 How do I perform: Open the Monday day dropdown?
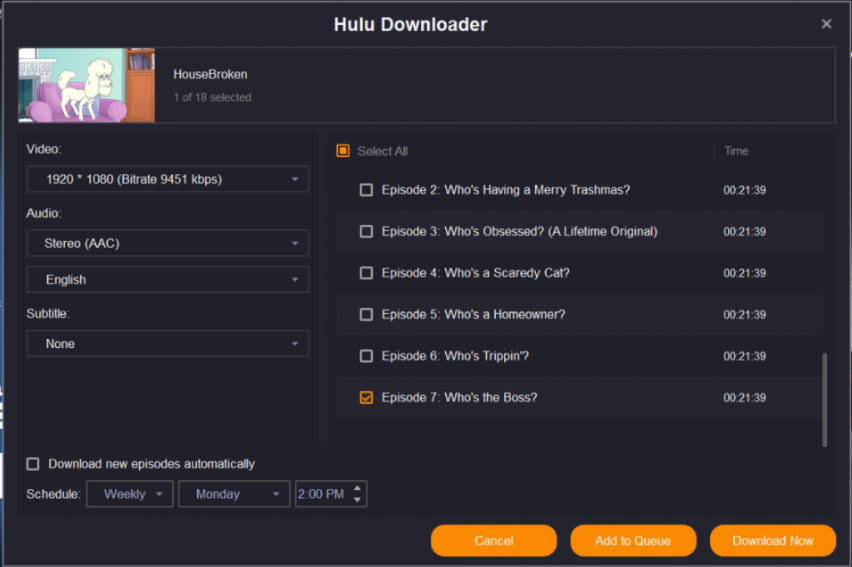click(234, 494)
